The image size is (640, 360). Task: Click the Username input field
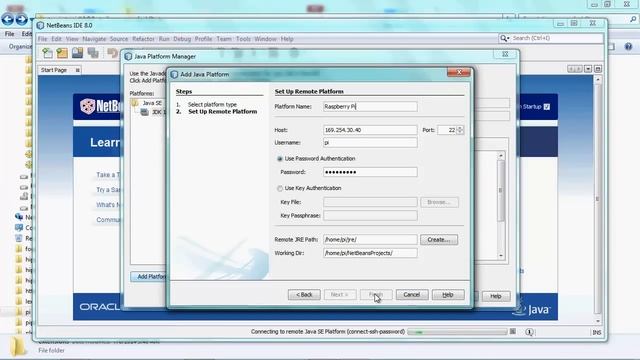click(x=370, y=142)
